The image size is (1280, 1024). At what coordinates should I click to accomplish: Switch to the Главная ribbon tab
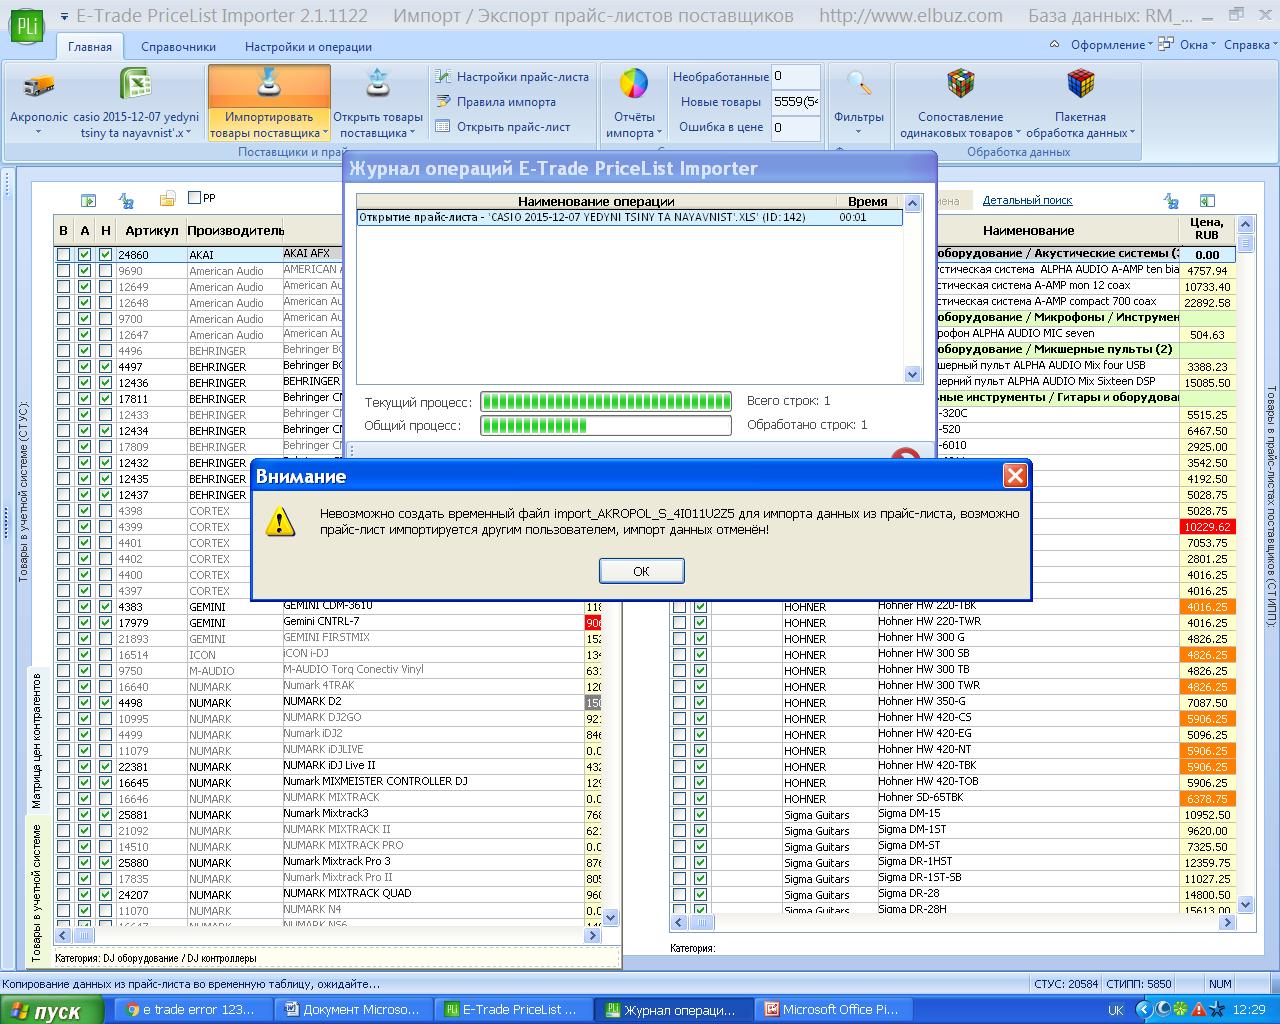click(x=90, y=46)
